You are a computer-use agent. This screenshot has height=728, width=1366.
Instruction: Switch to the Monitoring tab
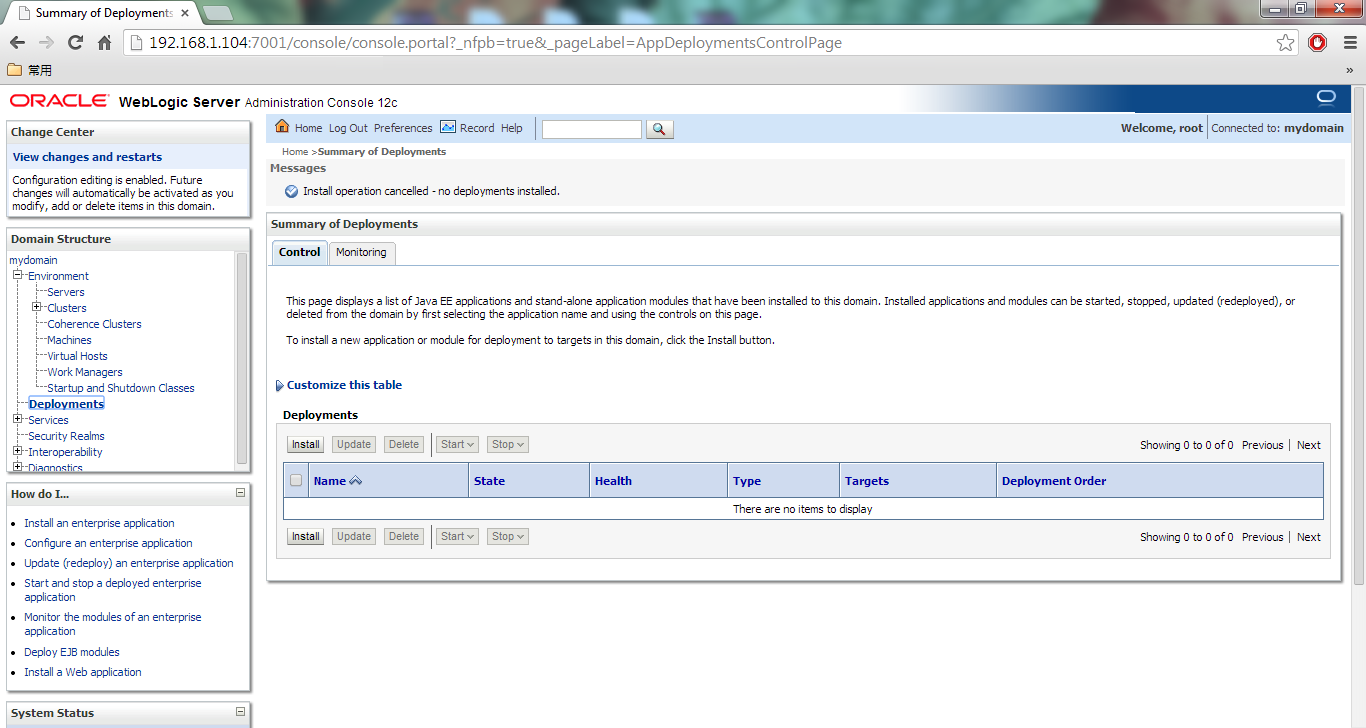click(361, 253)
